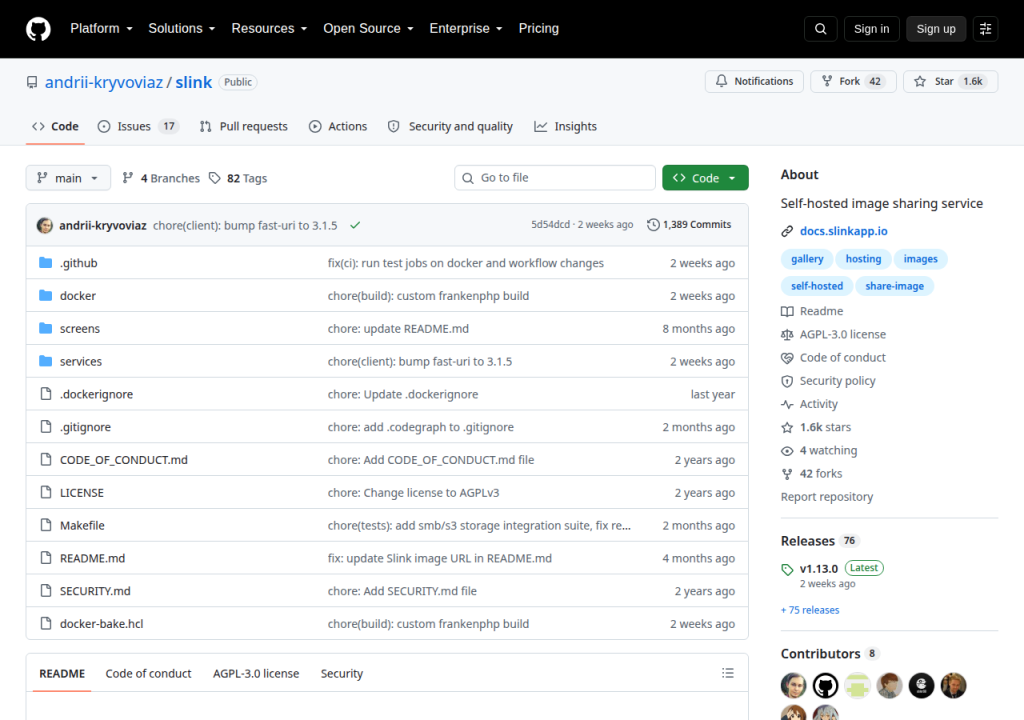1024x720 pixels.
Task: Click the book icon beside Readme
Action: pos(787,312)
